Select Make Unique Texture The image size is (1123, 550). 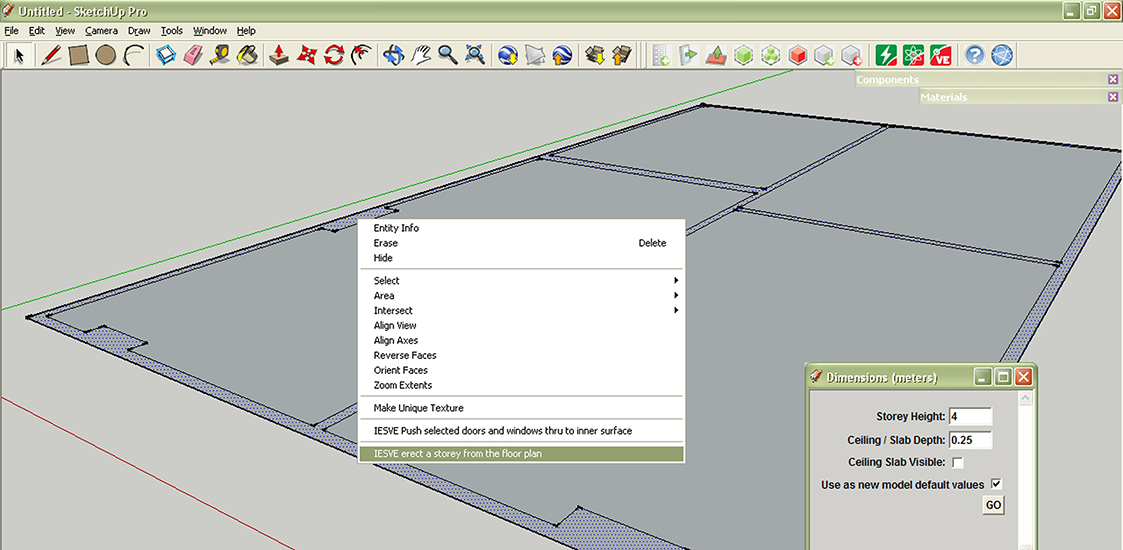pyautogui.click(x=521, y=408)
